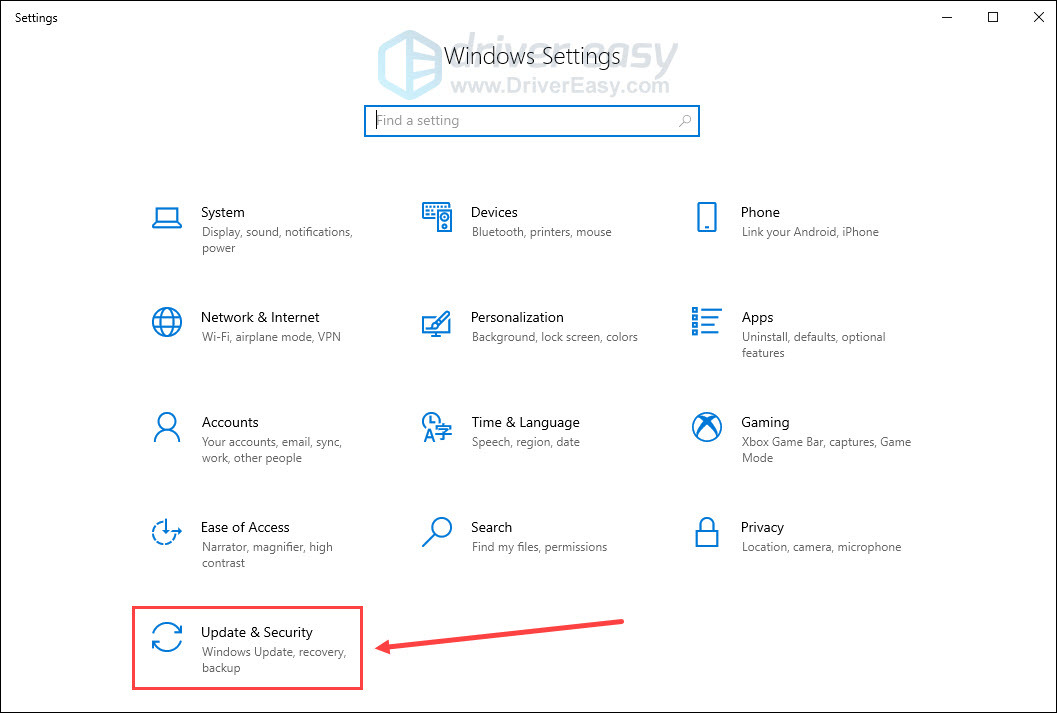Open the Update & Security sync icon
Image resolution: width=1057 pixels, height=713 pixels.
pyautogui.click(x=166, y=637)
